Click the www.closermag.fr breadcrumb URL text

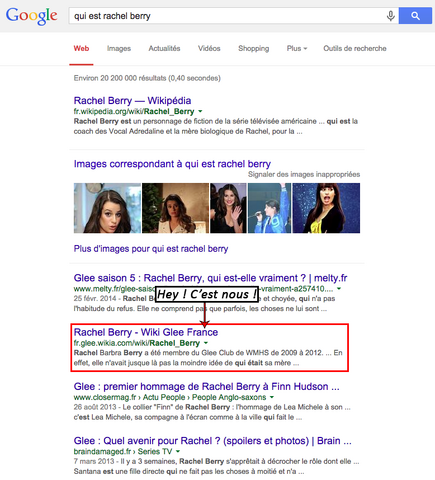point(170,397)
